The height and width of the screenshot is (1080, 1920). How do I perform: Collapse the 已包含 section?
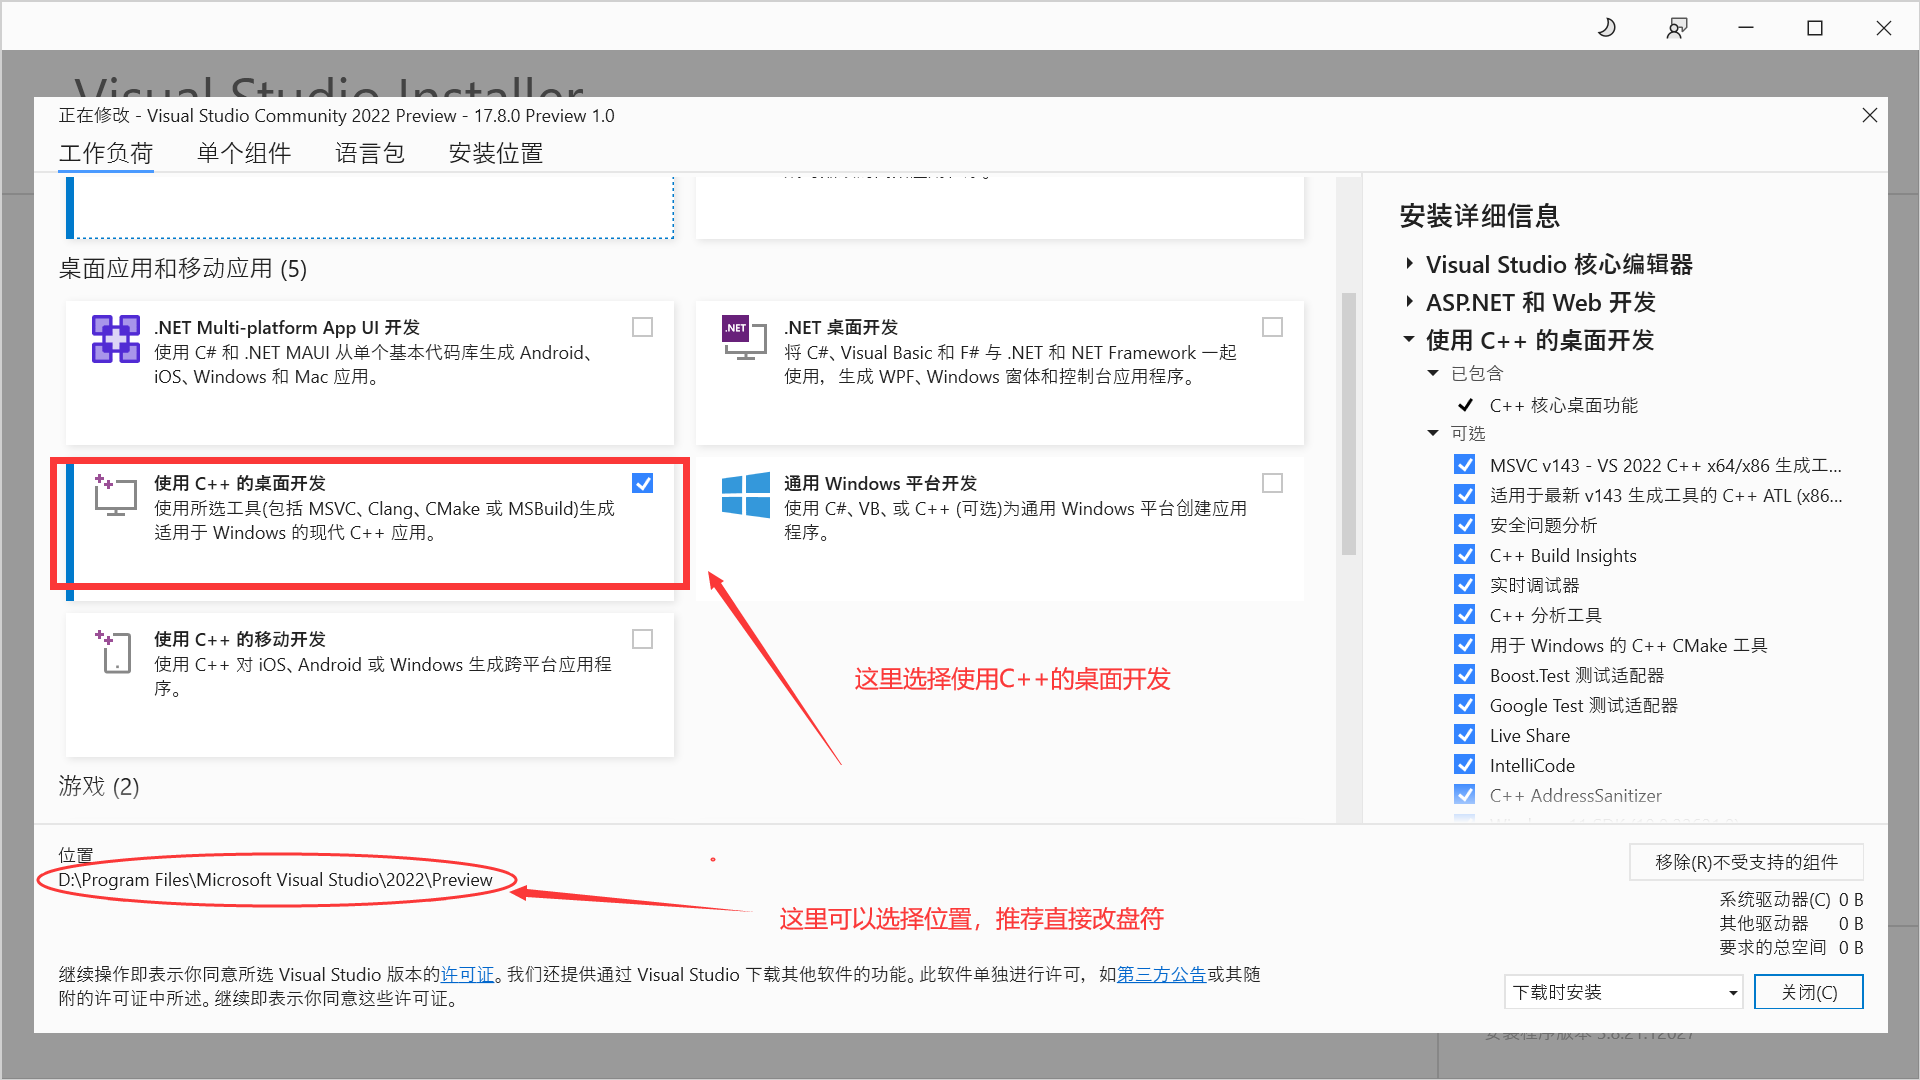point(1433,373)
